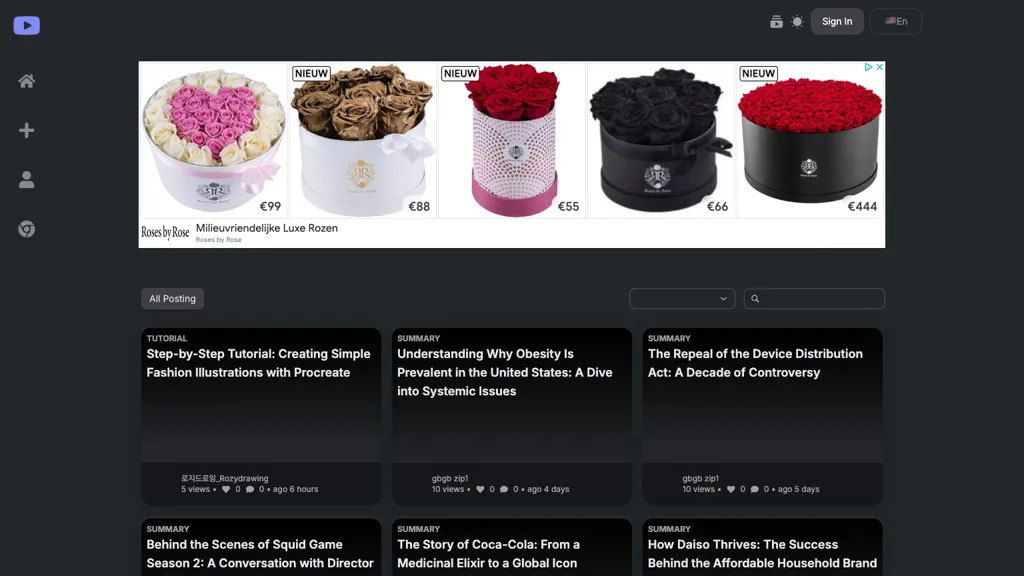This screenshot has height=576, width=1024.
Task: Click the Roses by Rose logo
Action: point(165,232)
